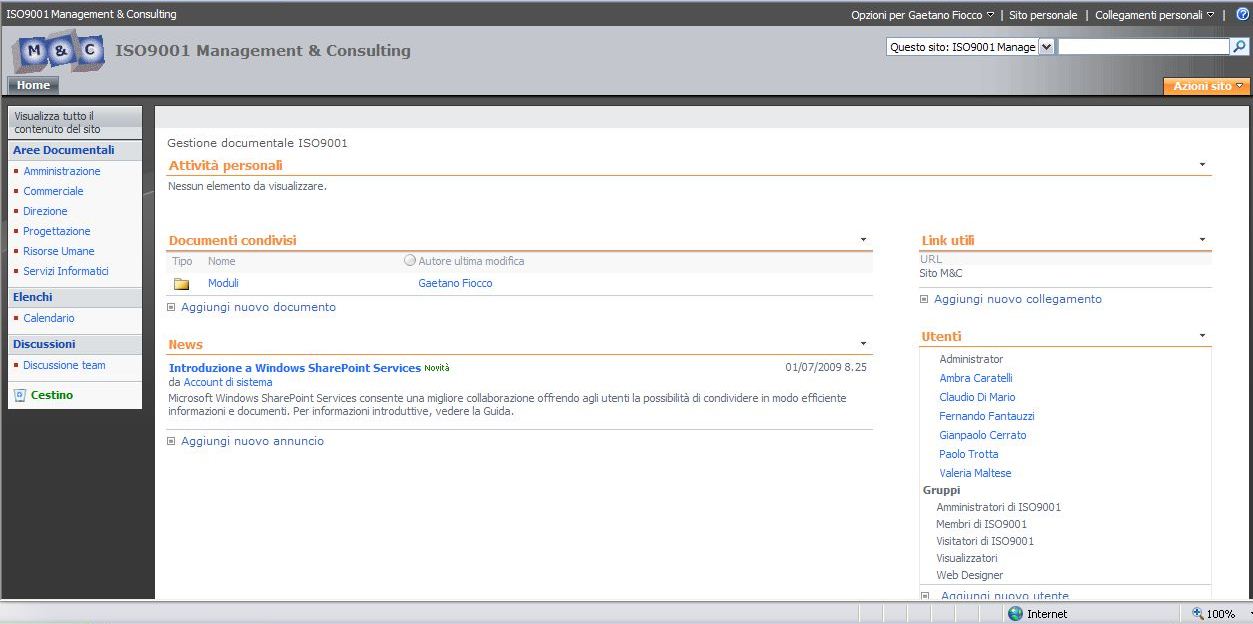Click the Cestino recycle bin icon
Screen dimensions: 1253x624
[20, 395]
